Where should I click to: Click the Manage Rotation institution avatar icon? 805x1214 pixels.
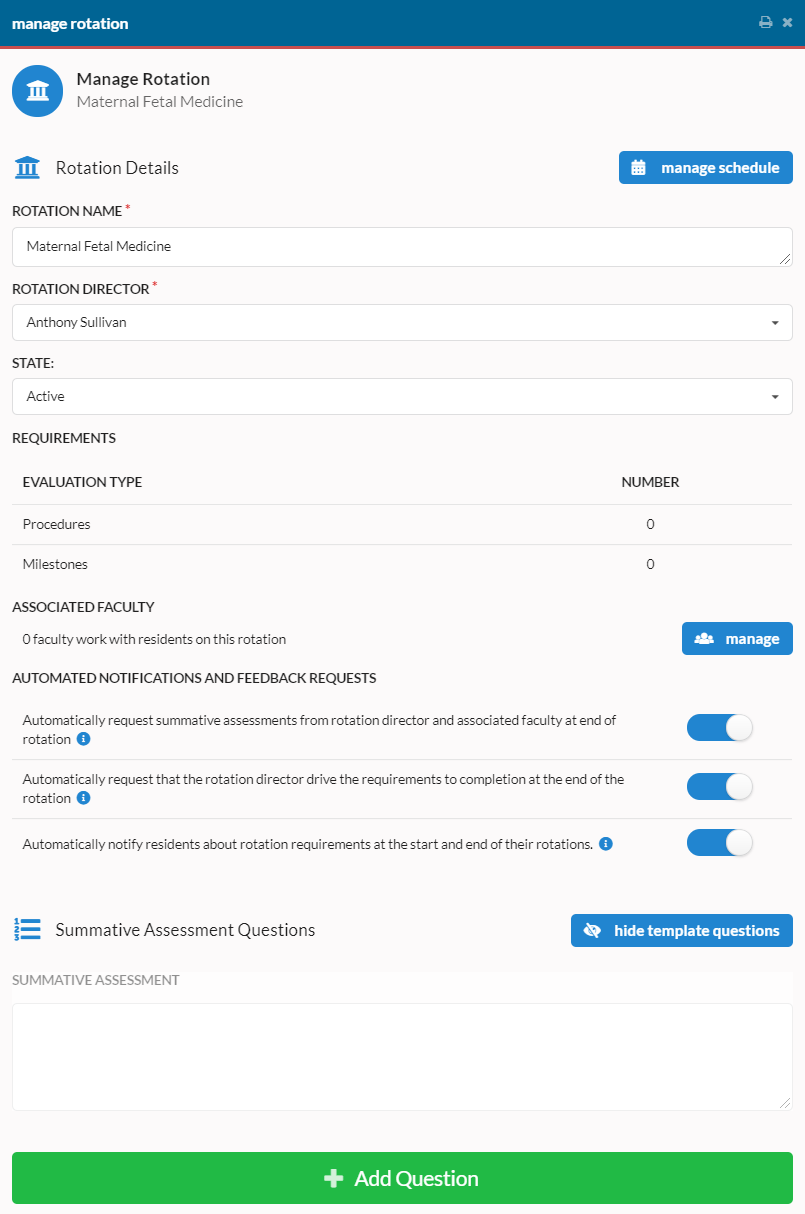pos(38,91)
